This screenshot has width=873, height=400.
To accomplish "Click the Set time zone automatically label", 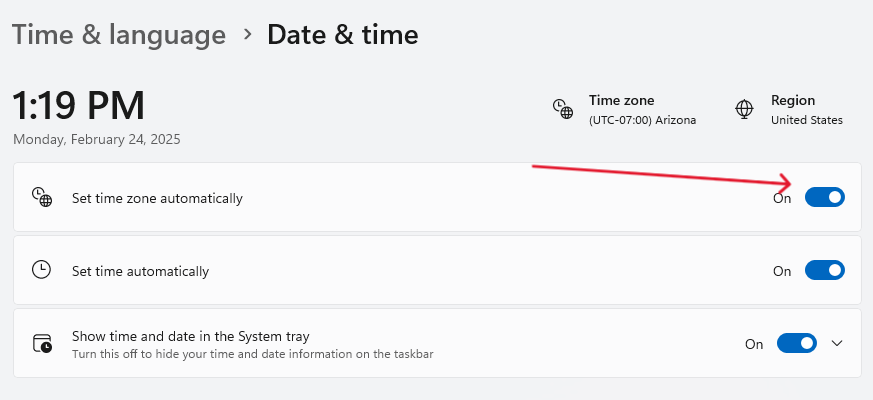I will coord(157,198).
